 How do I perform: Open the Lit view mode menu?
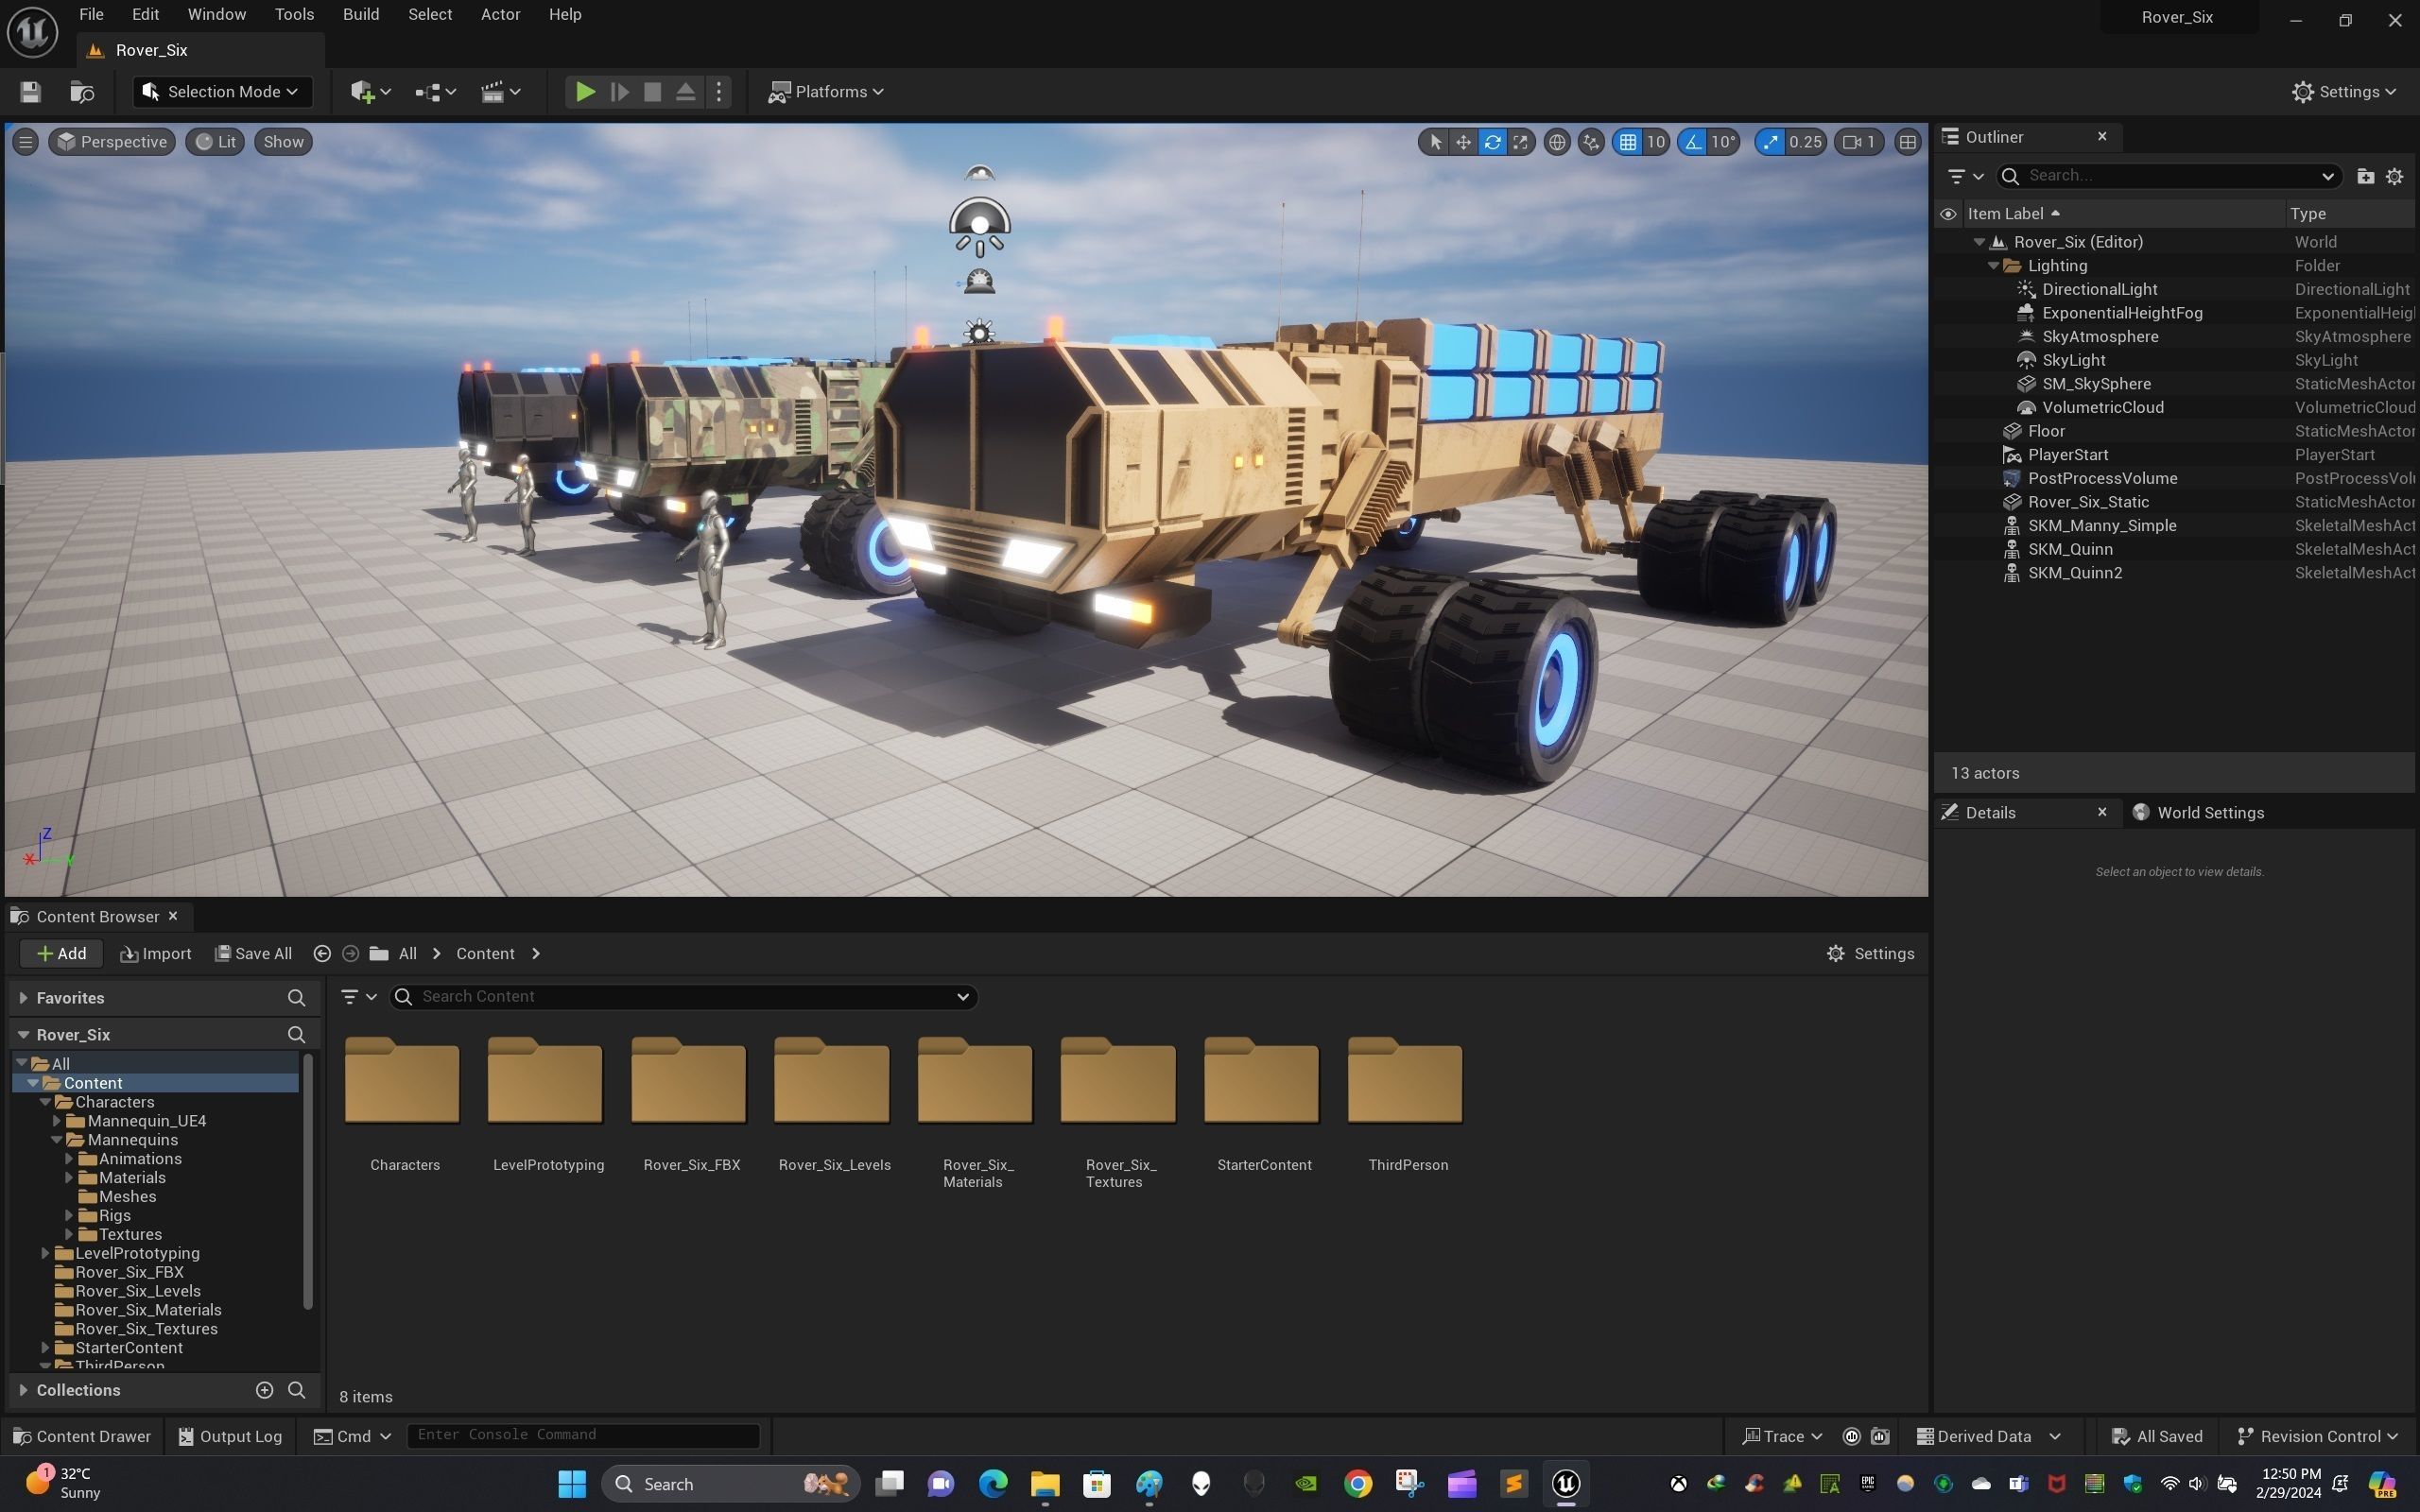tap(215, 142)
